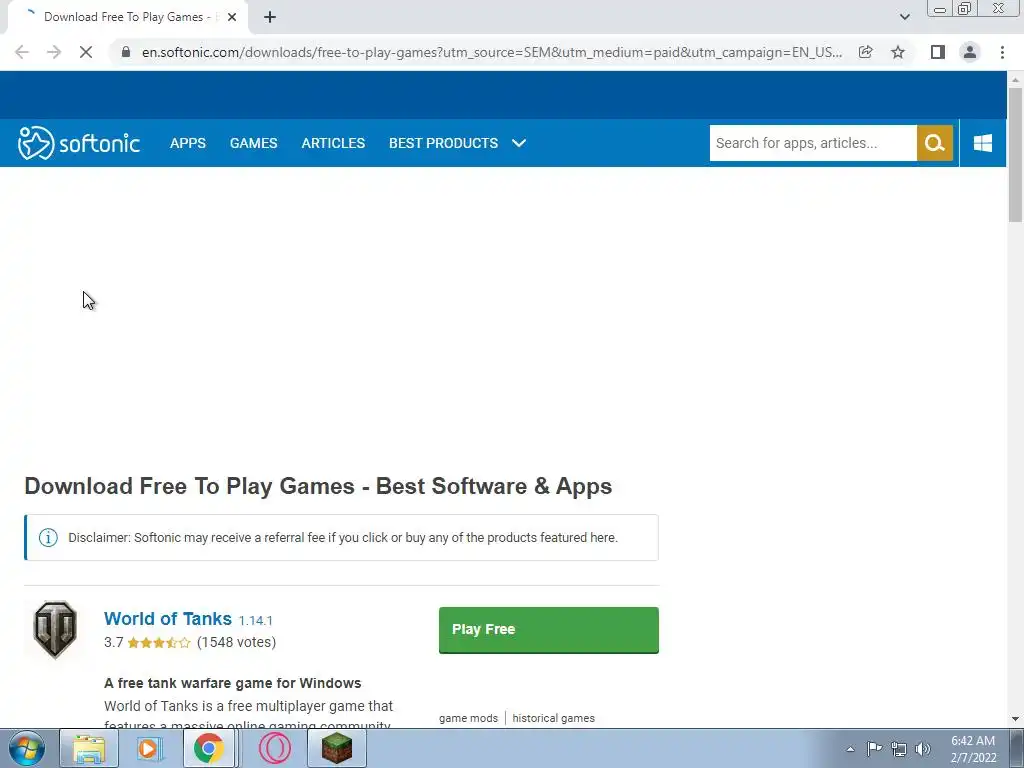Open the Chrome profile icon

970,52
